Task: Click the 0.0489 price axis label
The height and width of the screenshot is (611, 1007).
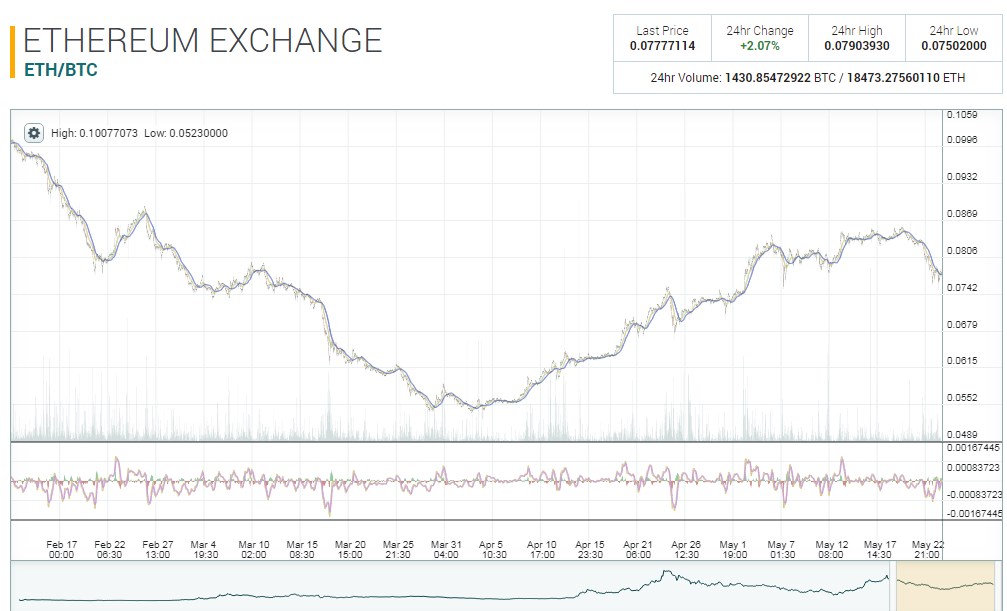Action: (962, 434)
